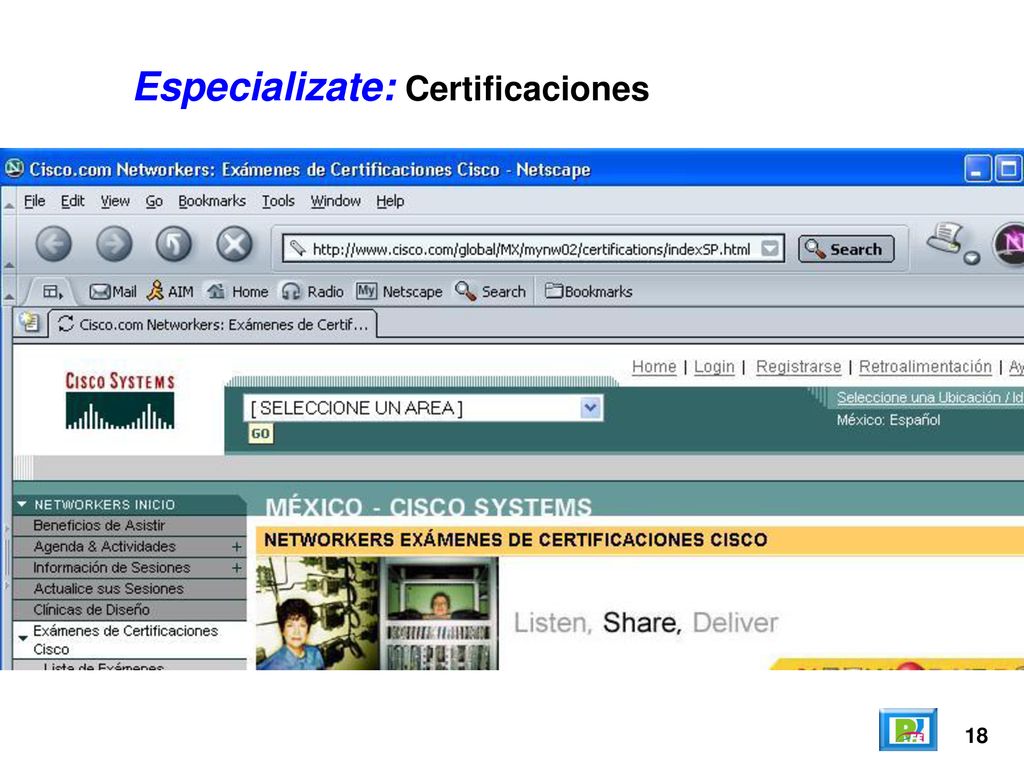Open the Tools menu
1024x768 pixels.
point(278,201)
